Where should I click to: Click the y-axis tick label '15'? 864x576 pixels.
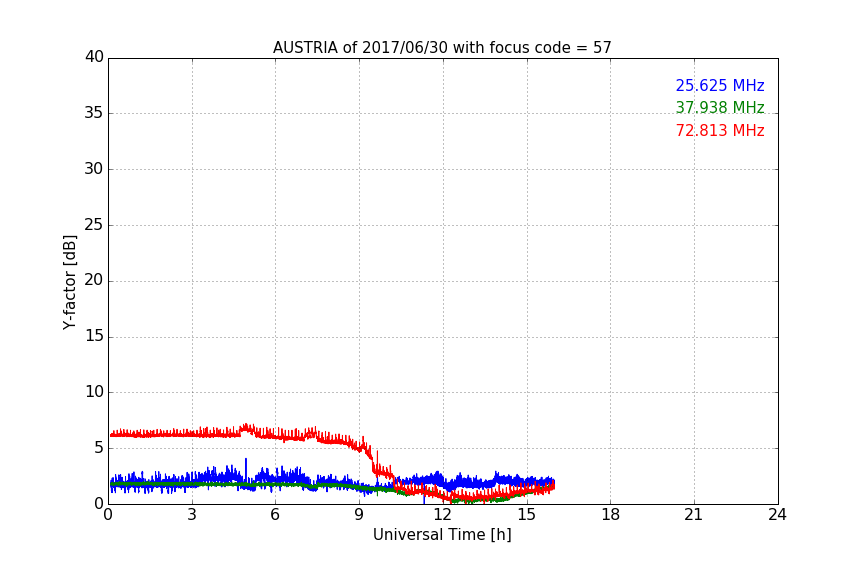coord(94,336)
